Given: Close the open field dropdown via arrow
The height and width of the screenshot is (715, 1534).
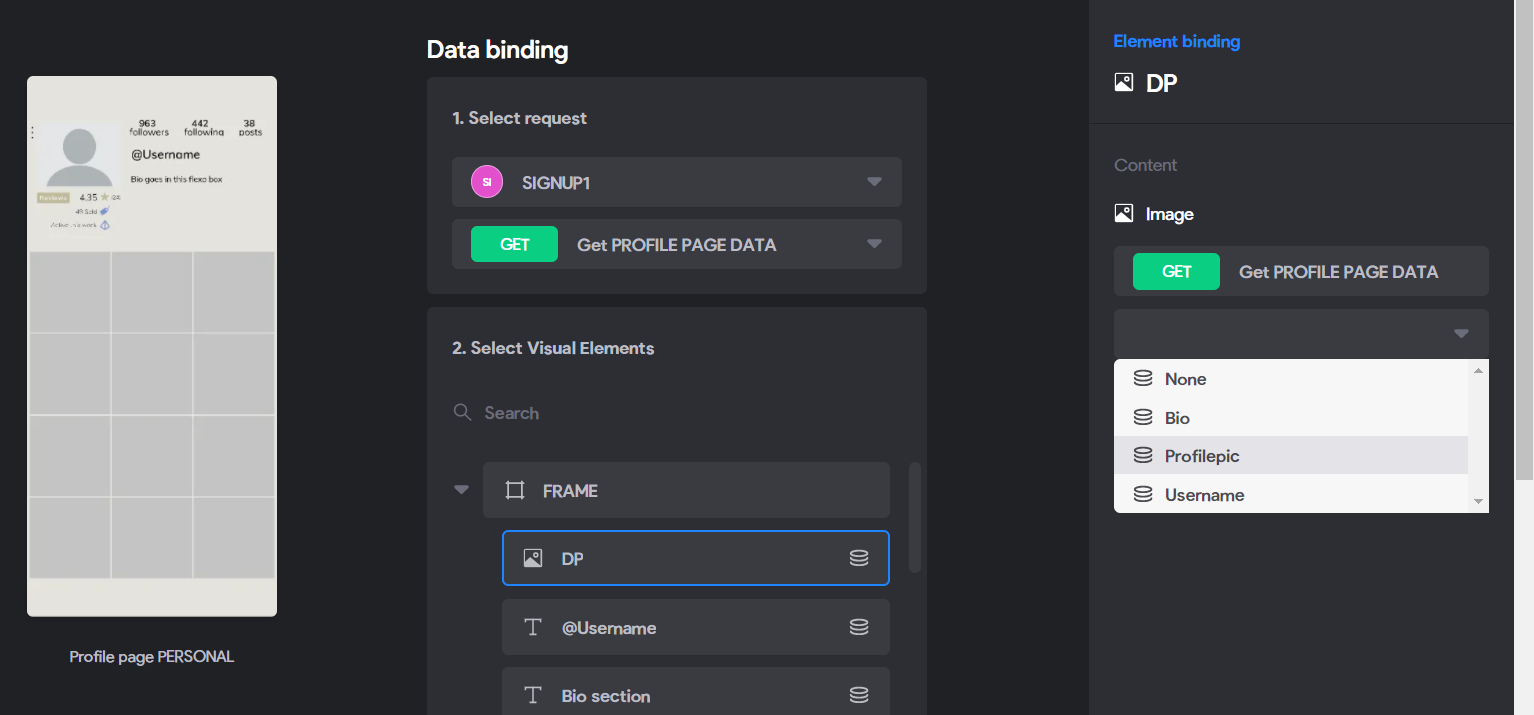Looking at the screenshot, I should [x=1461, y=334].
